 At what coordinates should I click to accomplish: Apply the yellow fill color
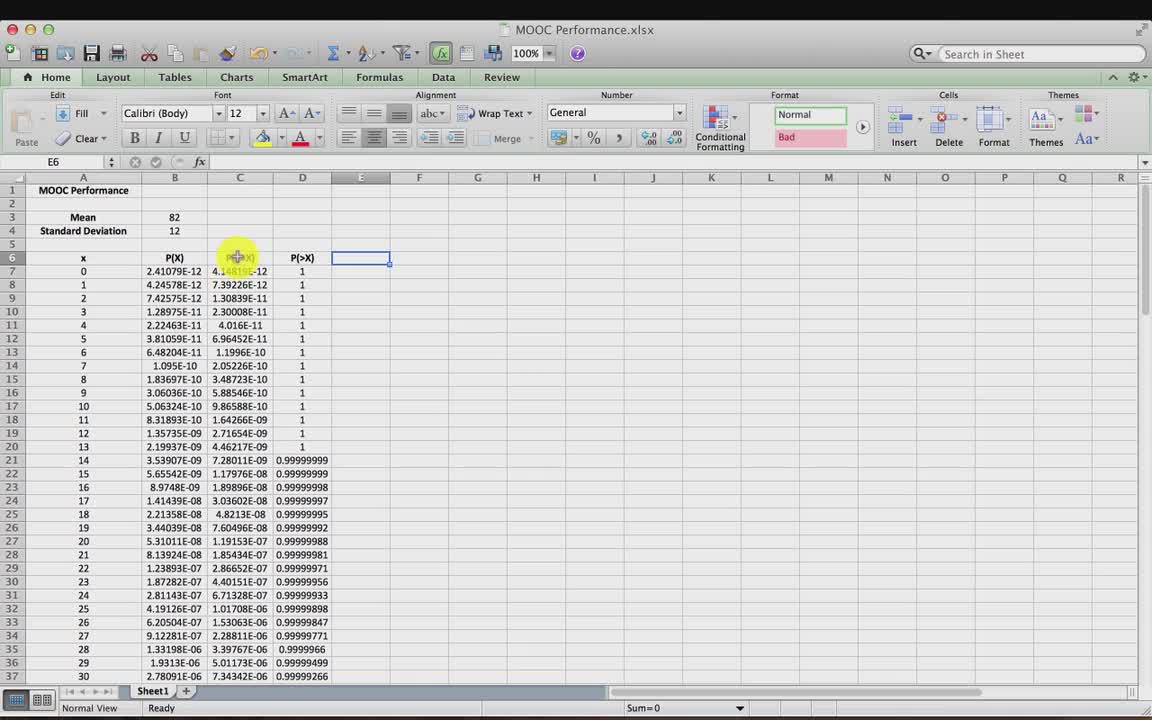(263, 139)
